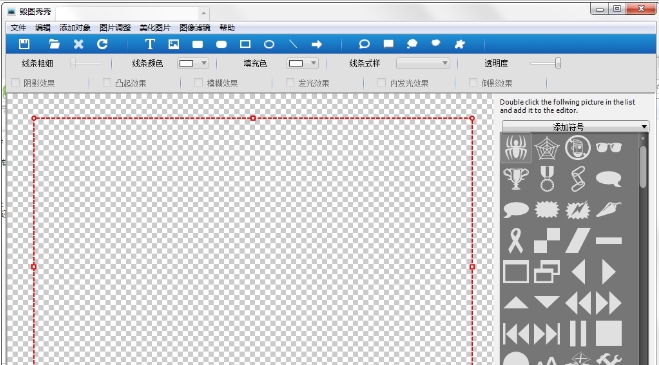This screenshot has width=659, height=365.
Task: Pick the medal symbol
Action: click(x=547, y=179)
